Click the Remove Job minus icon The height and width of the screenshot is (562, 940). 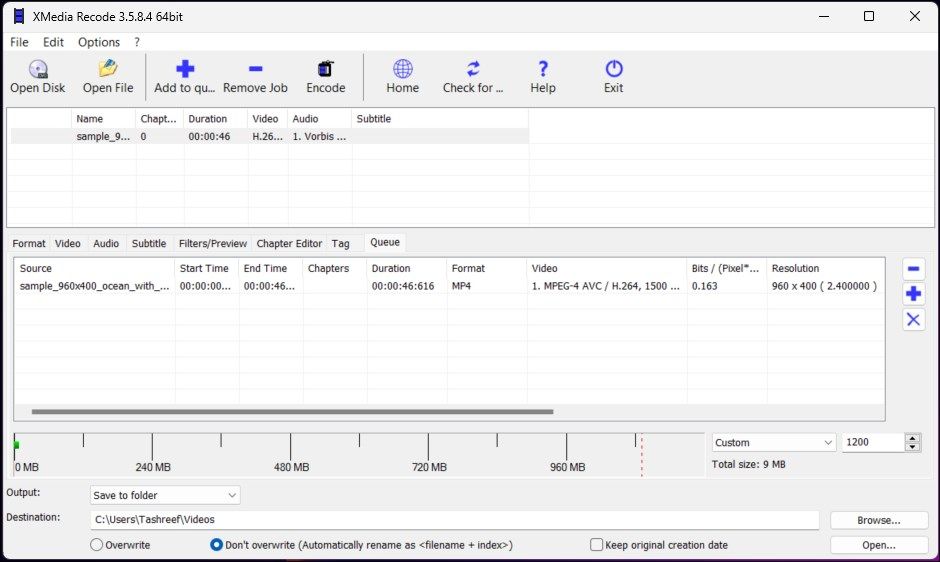tap(255, 70)
